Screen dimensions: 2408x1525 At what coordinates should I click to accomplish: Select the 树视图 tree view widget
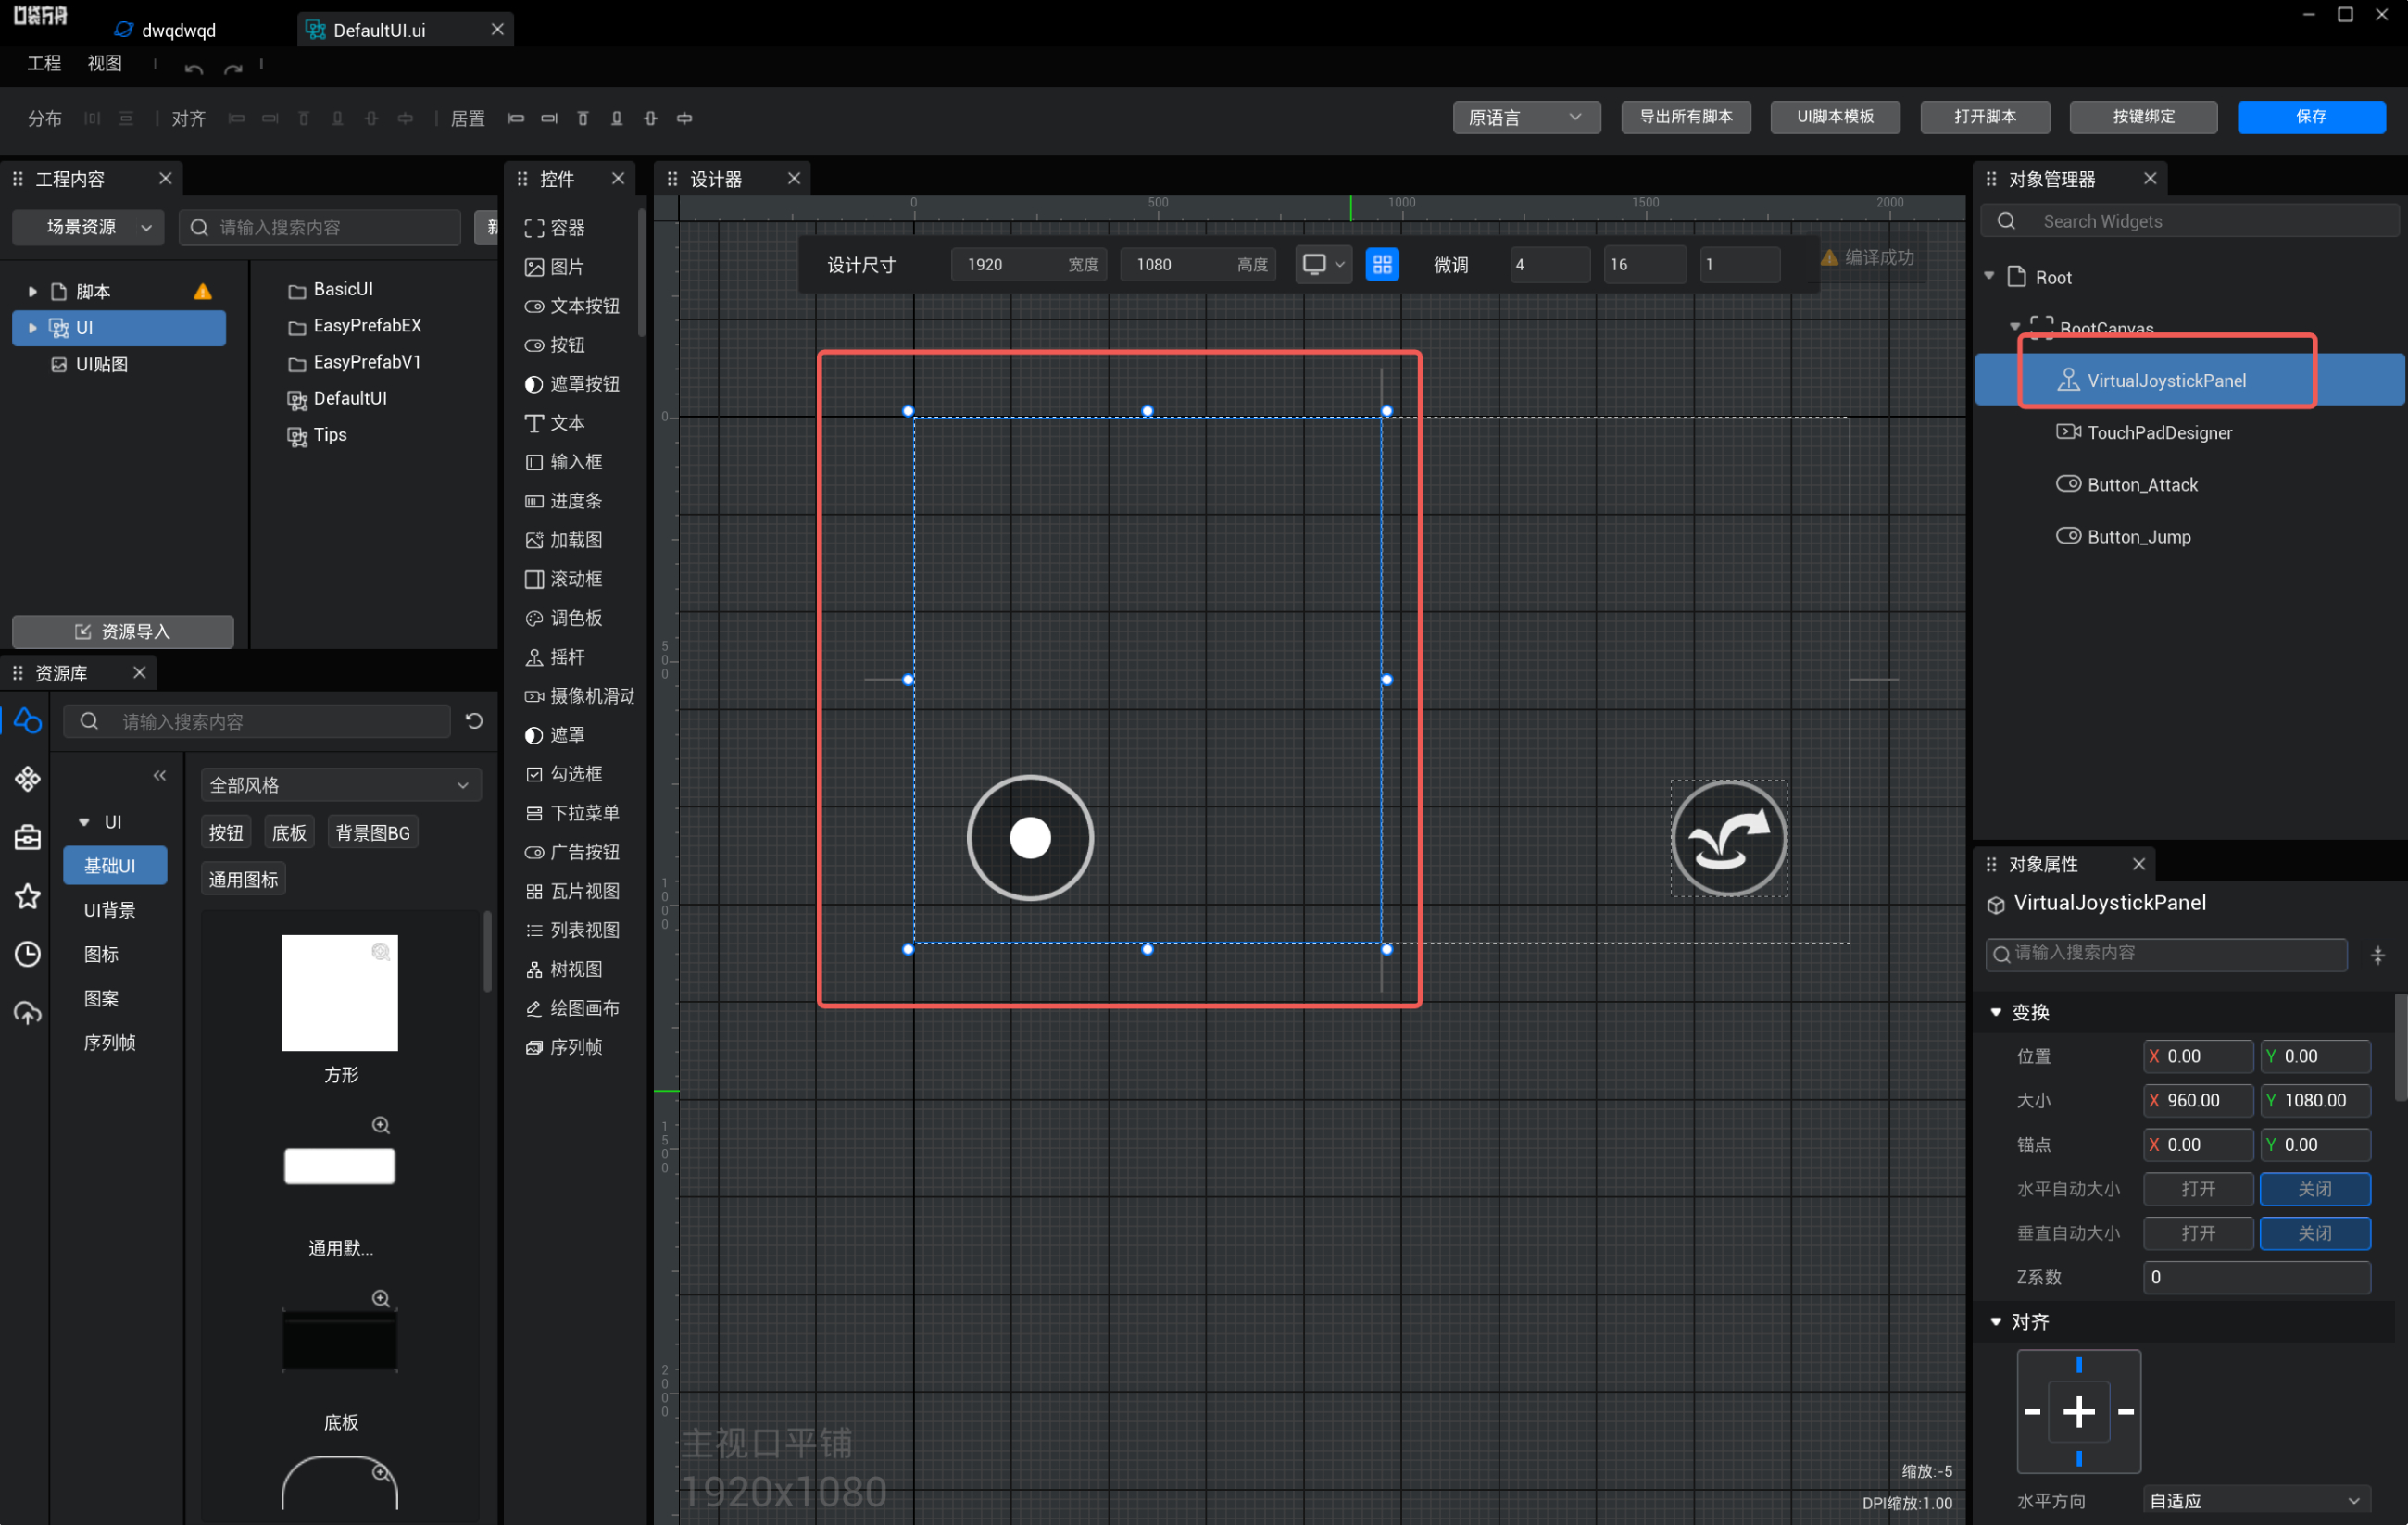pos(564,969)
